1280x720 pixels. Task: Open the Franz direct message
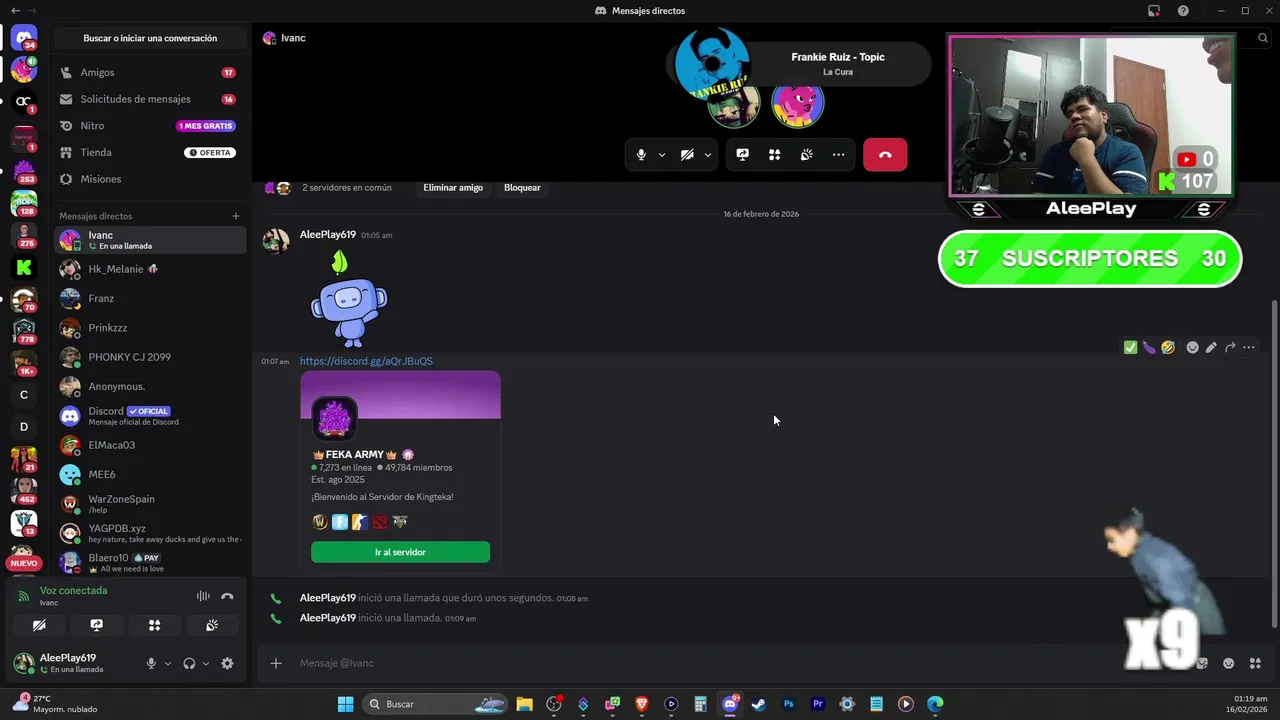click(x=150, y=298)
